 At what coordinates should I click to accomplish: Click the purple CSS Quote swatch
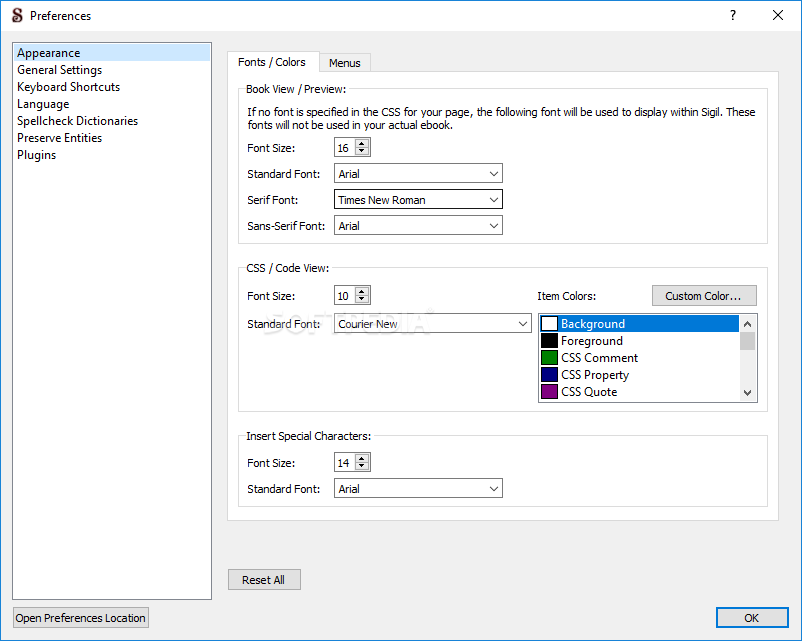549,391
